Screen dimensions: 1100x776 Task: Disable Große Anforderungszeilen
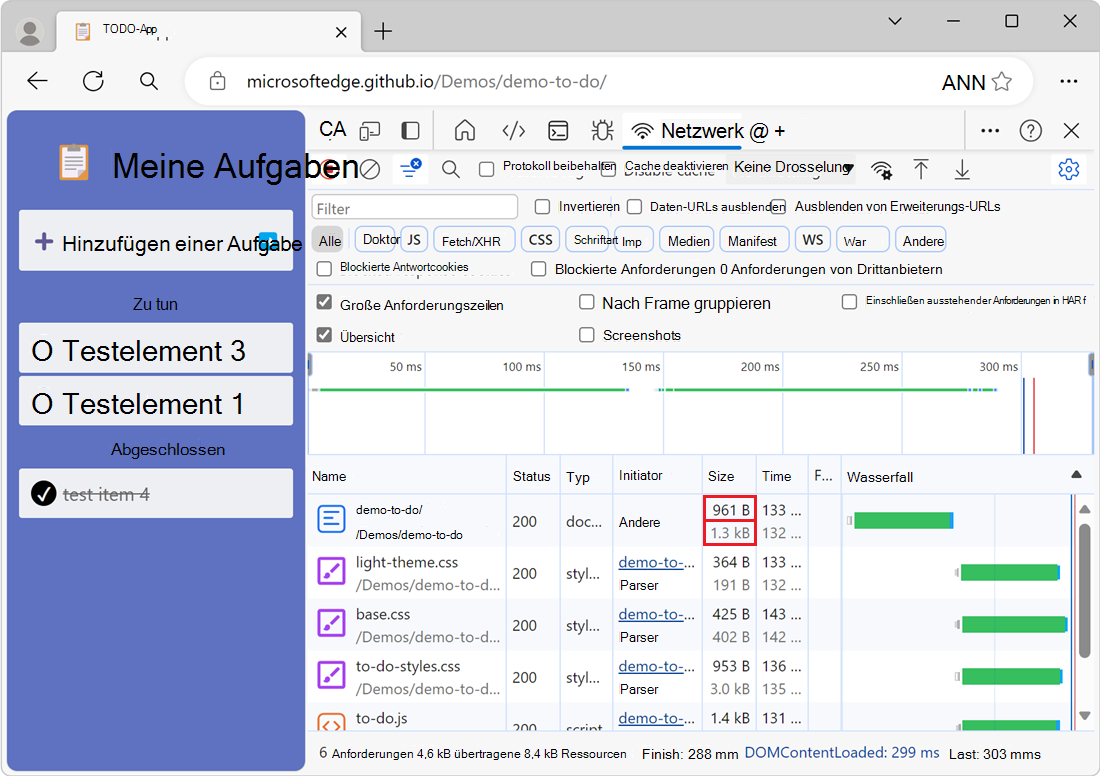point(324,302)
